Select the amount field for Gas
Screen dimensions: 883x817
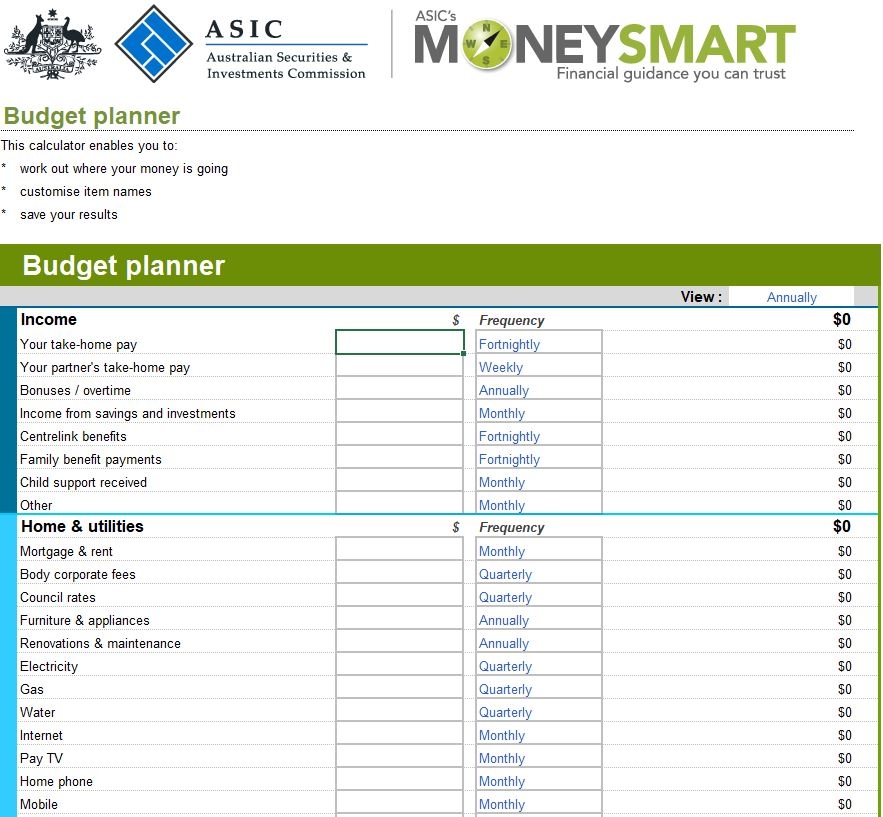point(400,689)
